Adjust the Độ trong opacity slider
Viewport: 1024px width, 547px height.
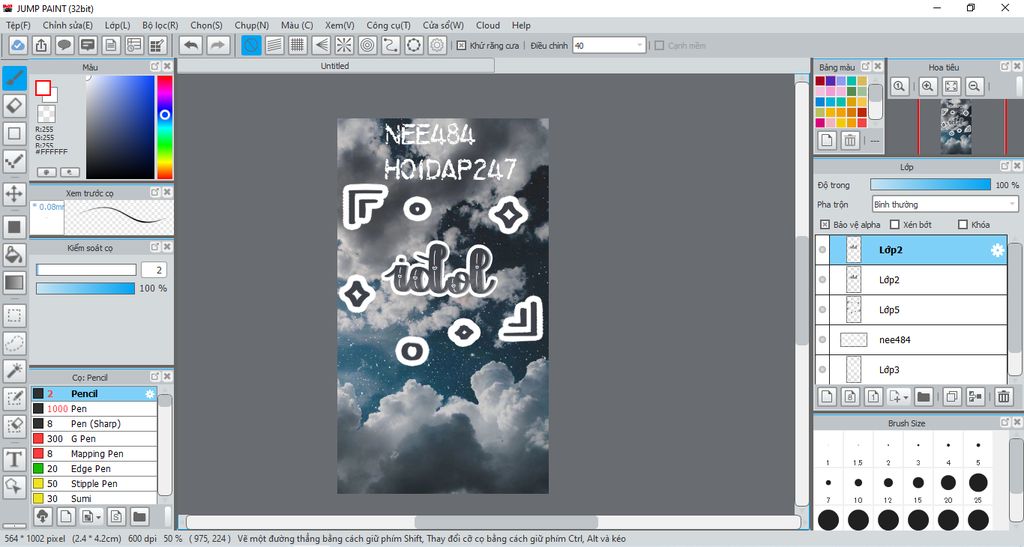point(930,185)
